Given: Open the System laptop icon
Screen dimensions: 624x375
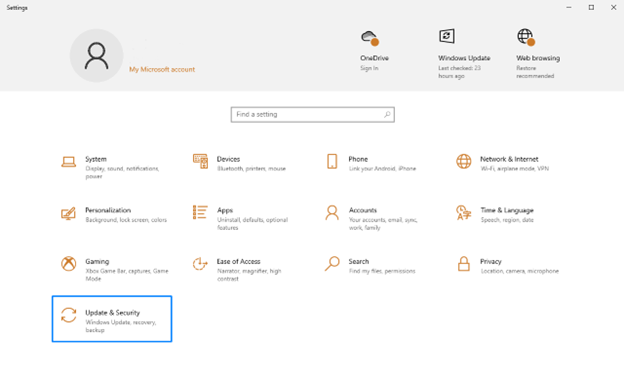Looking at the screenshot, I should coord(68,162).
